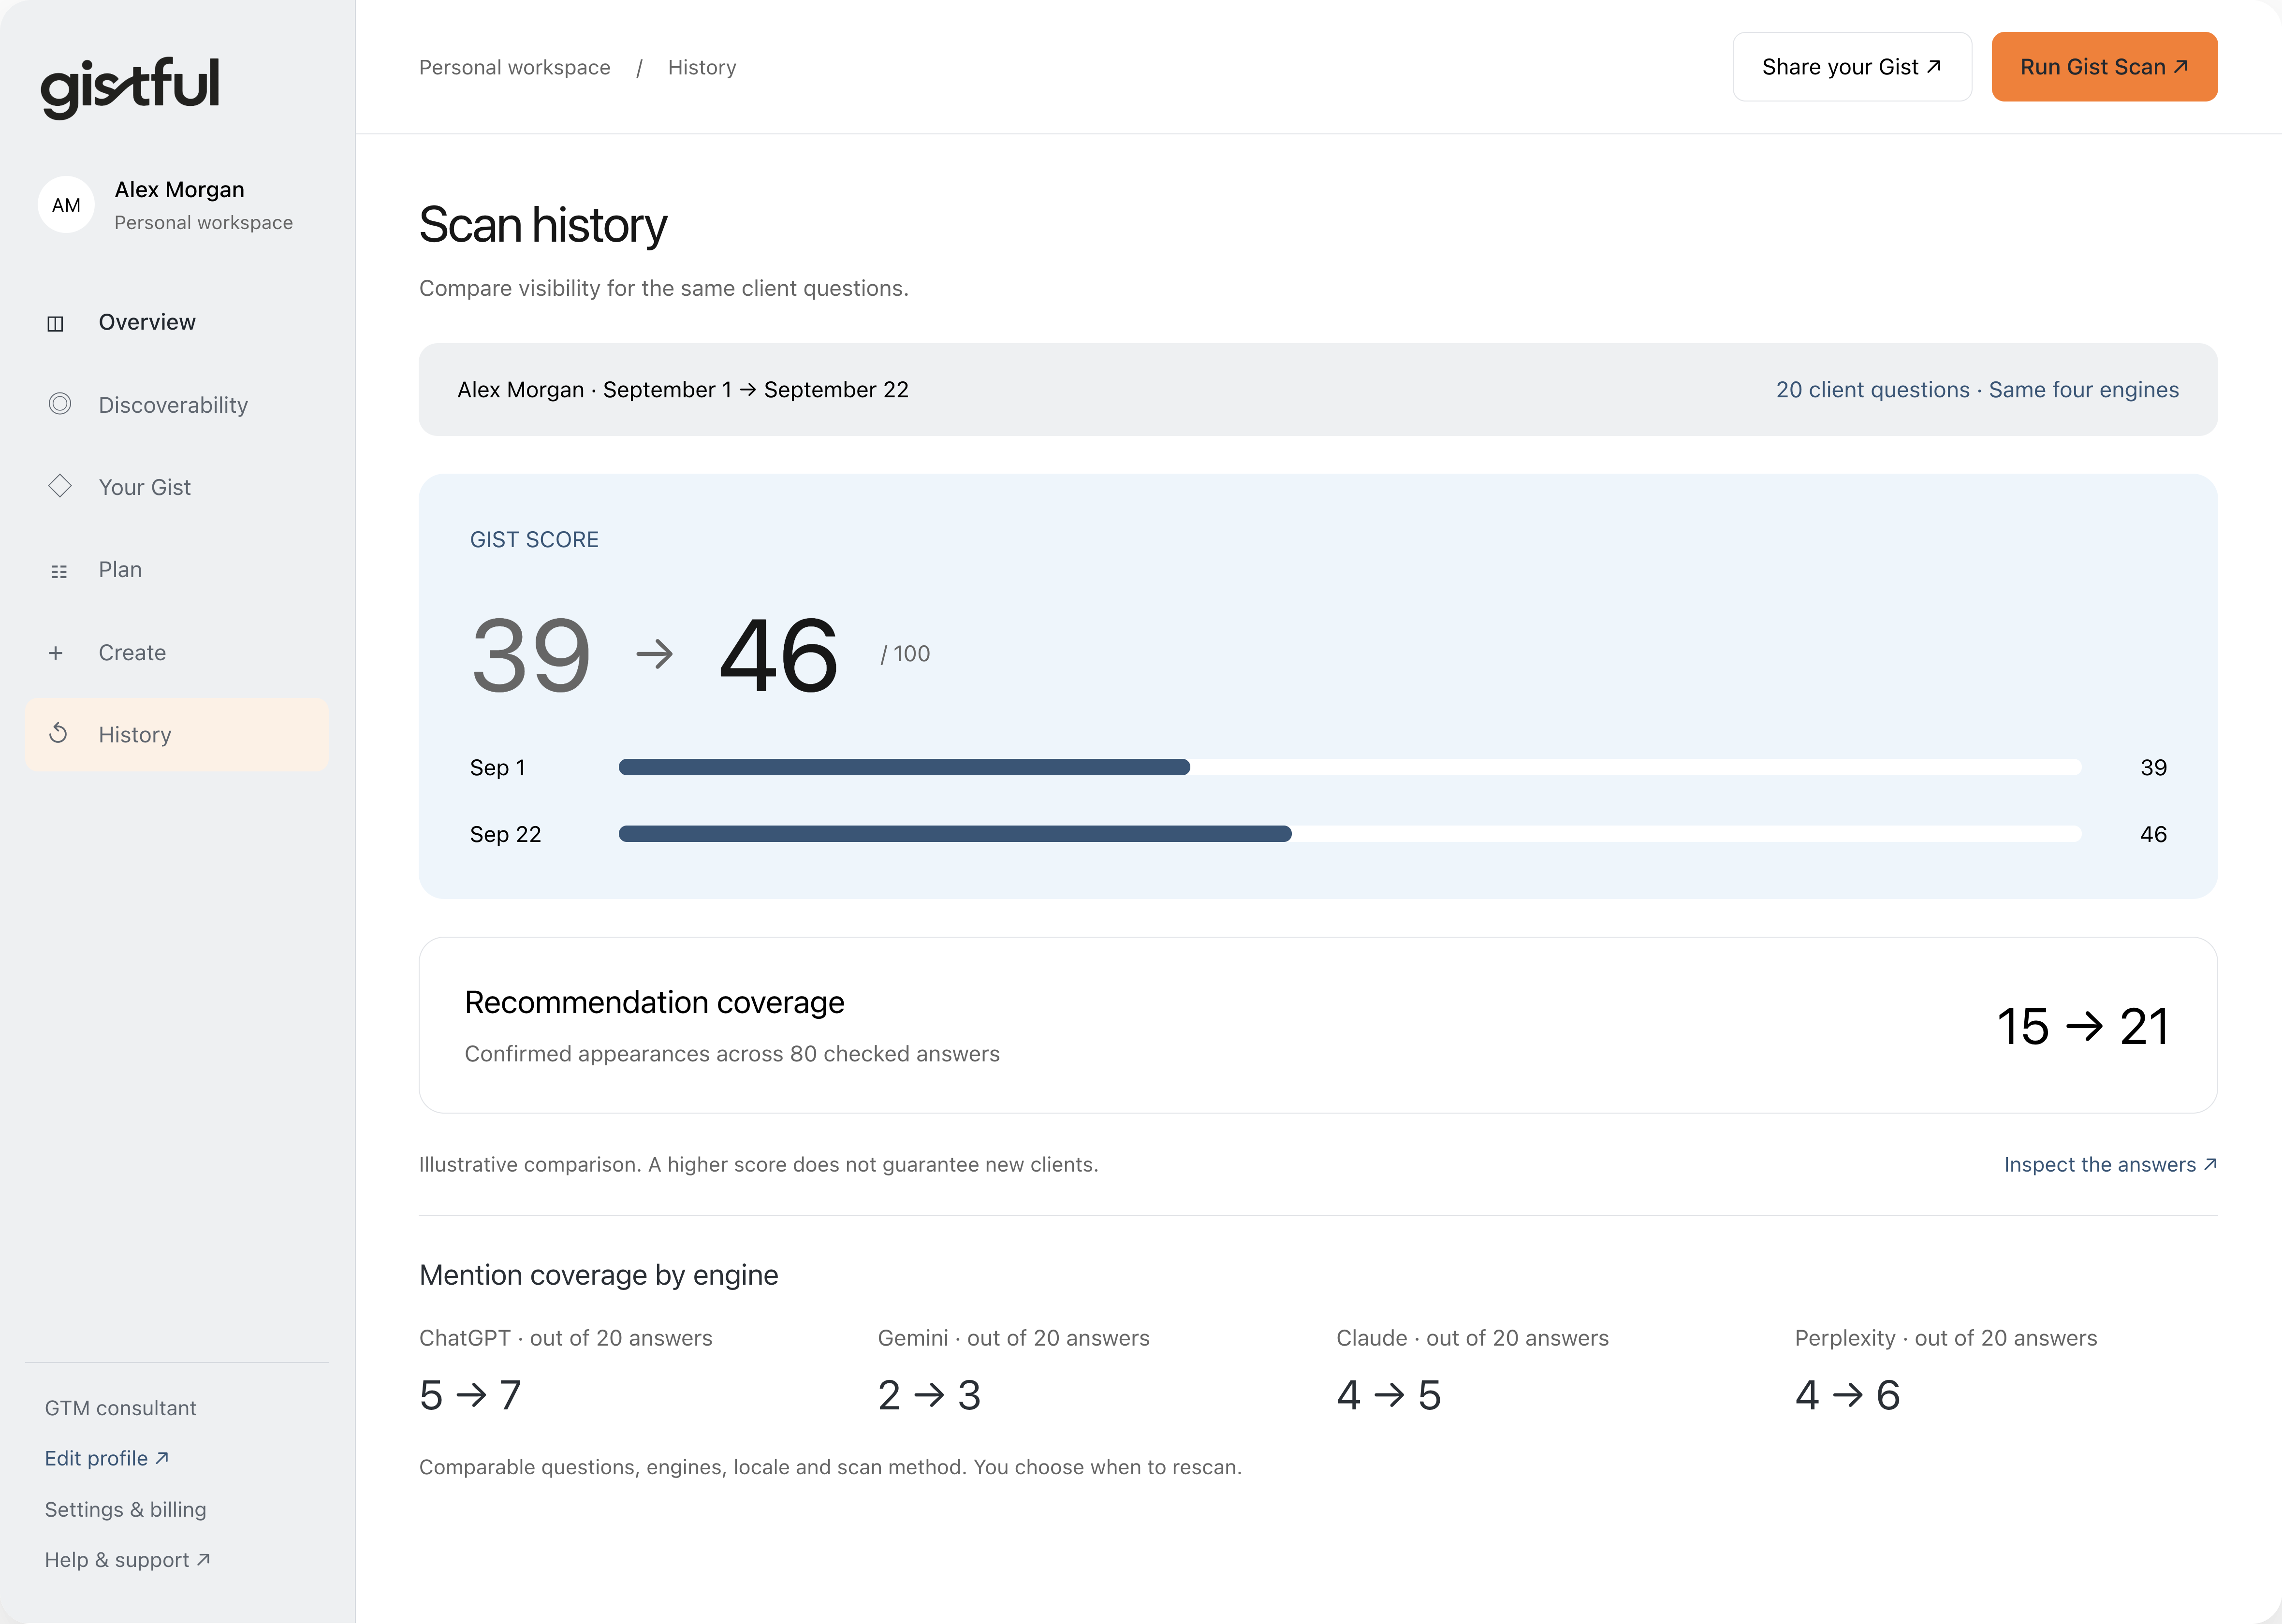Click the Discoverability circle icon
2282x1624 pixels.
click(60, 404)
